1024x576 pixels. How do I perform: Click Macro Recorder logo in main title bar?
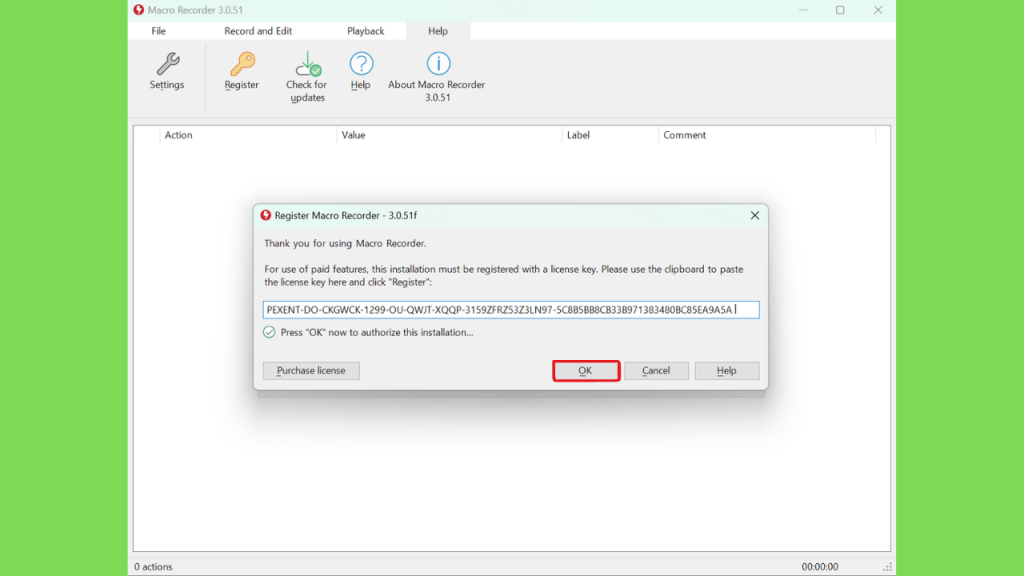coord(138,10)
